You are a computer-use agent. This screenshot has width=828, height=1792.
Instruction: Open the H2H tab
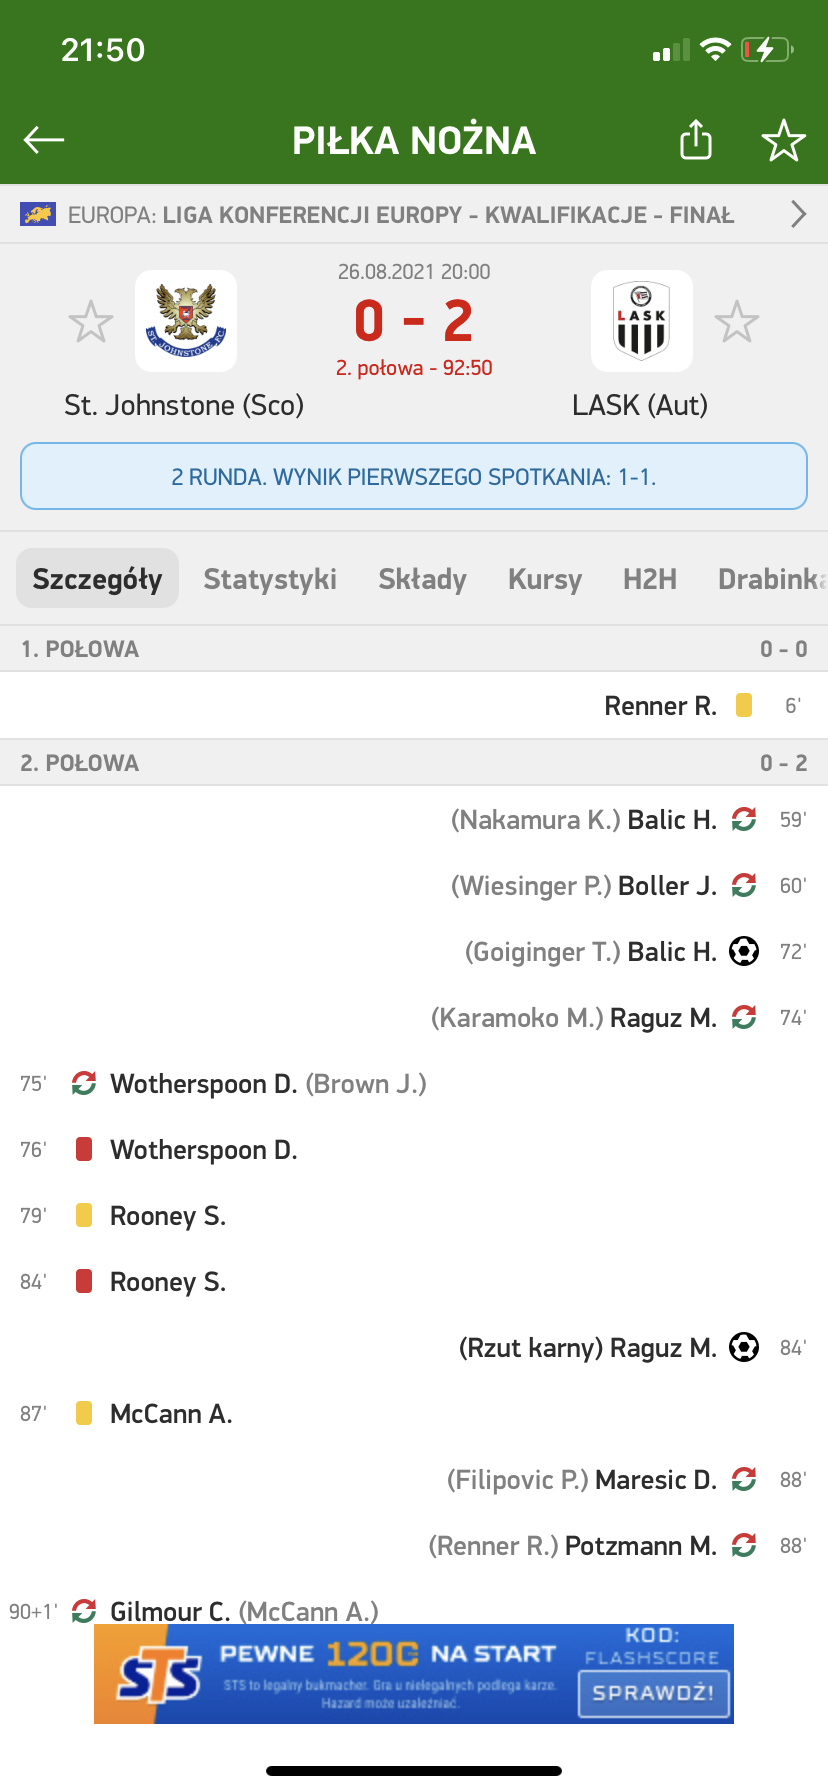[x=650, y=579]
